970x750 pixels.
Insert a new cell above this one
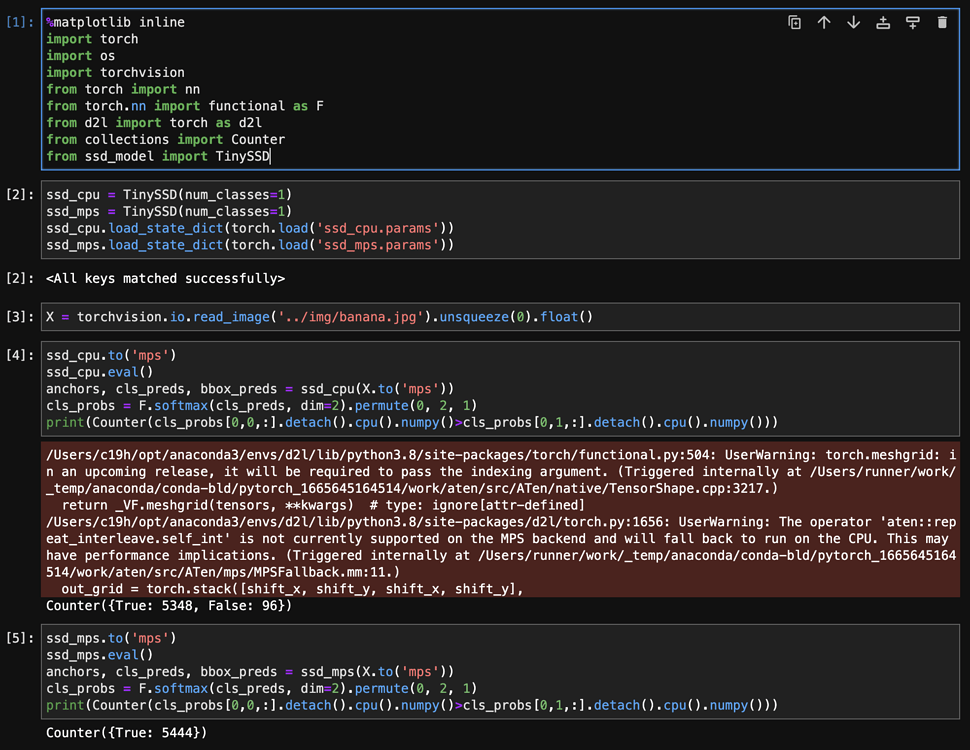pyautogui.click(x=883, y=23)
